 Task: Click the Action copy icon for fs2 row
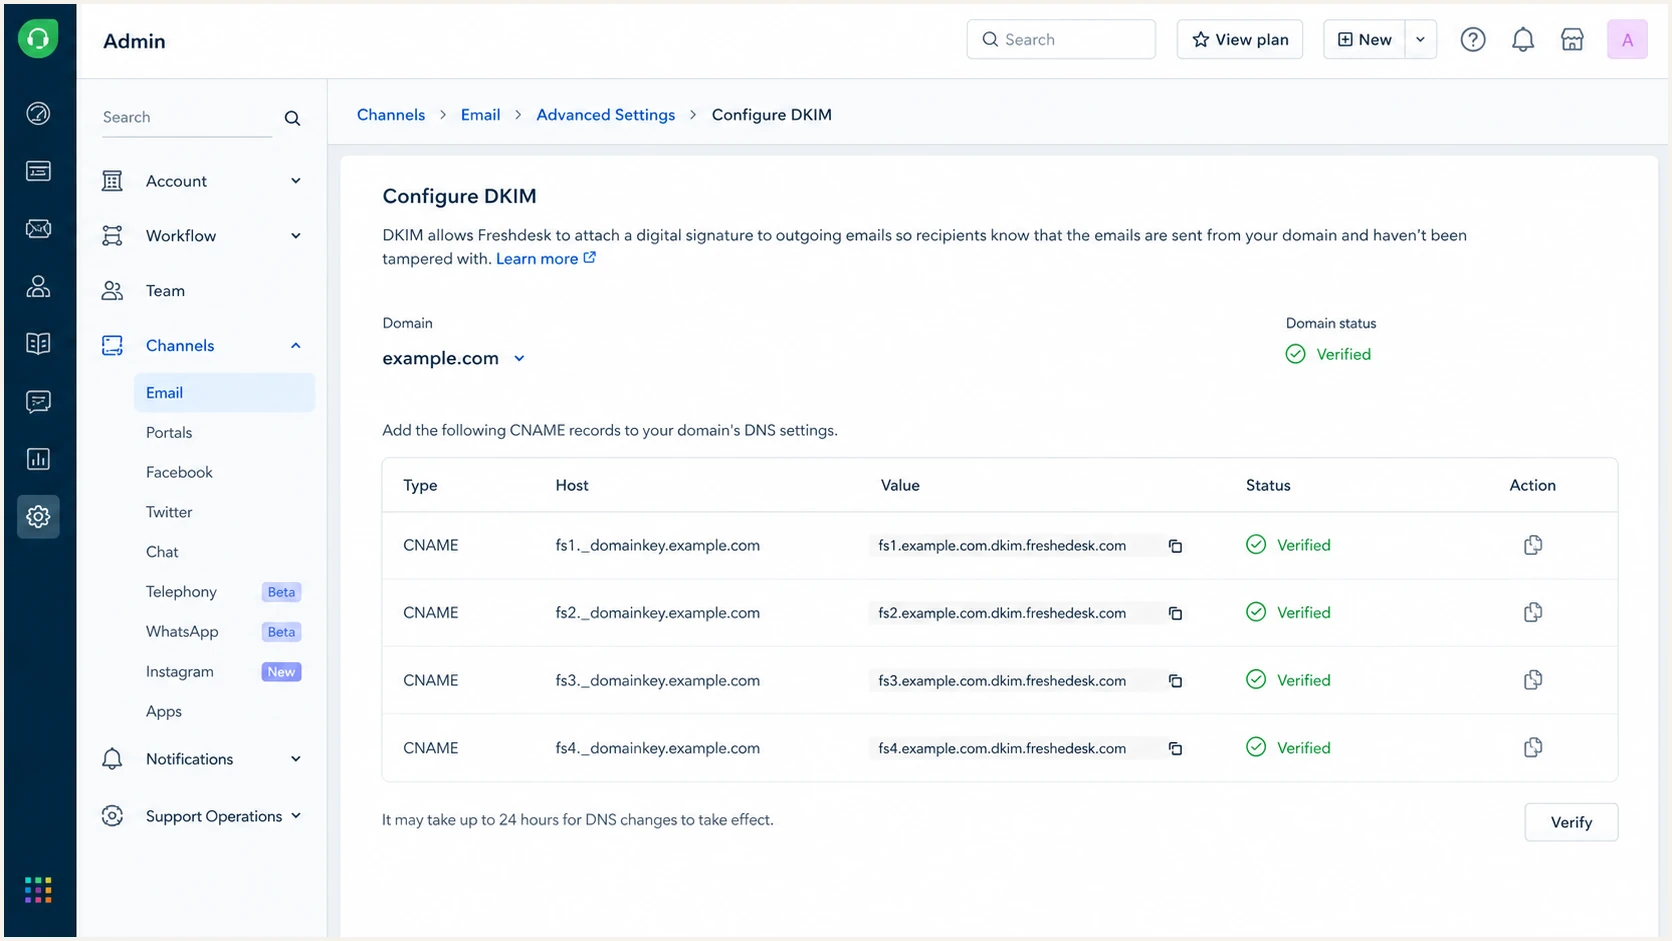click(x=1533, y=612)
